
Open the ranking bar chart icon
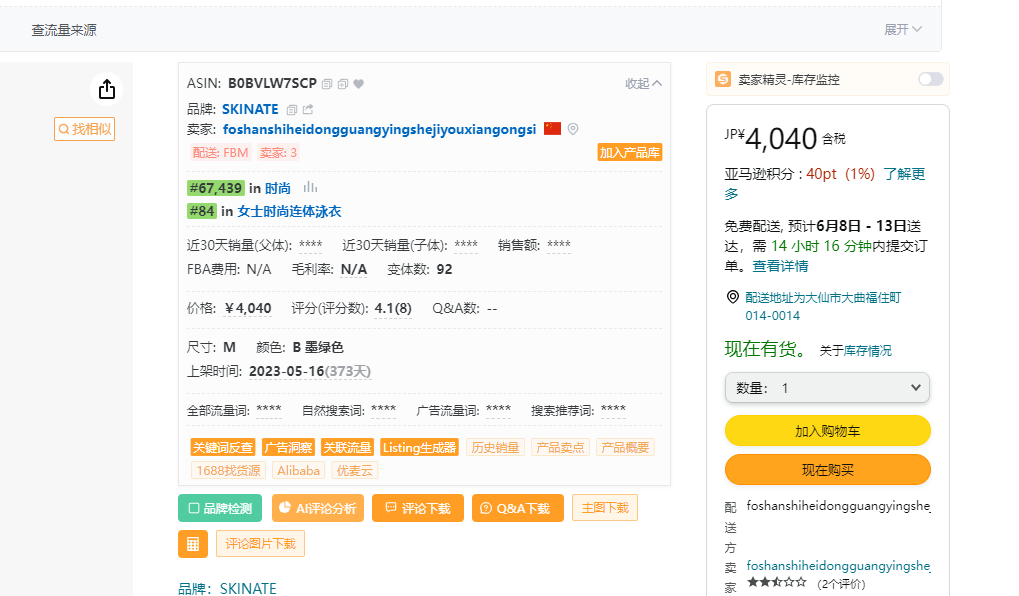pyautogui.click(x=311, y=188)
